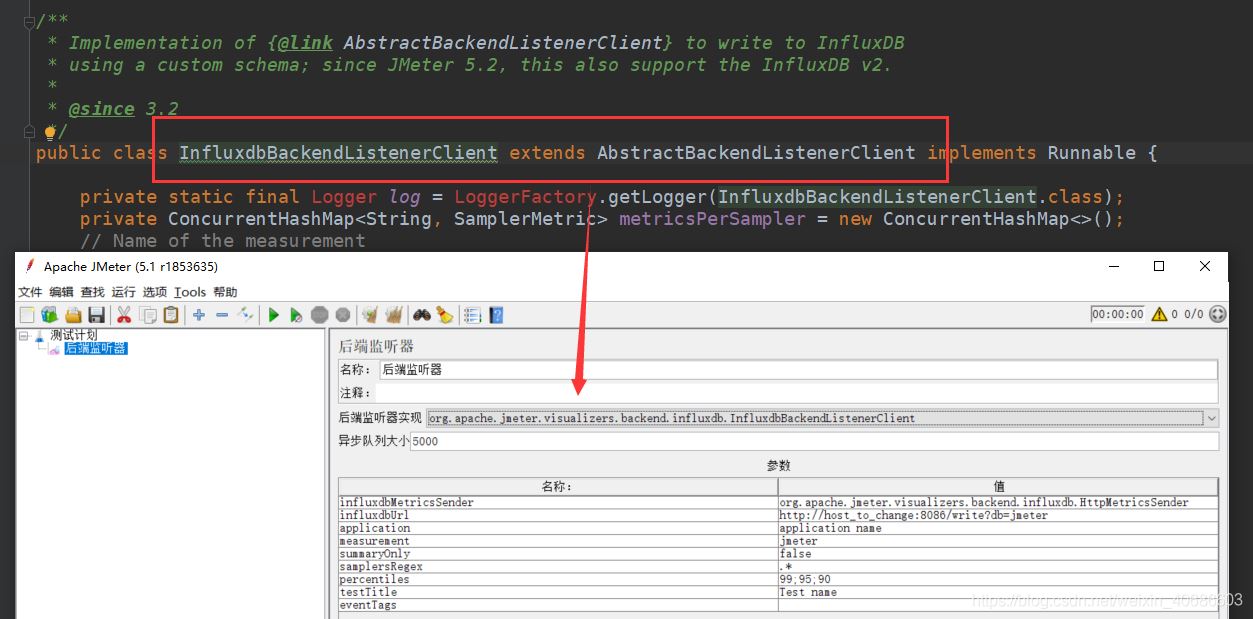This screenshot has height=619, width=1253.
Task: Click the lightbulb intention icon in code editor
Action: pos(50,131)
